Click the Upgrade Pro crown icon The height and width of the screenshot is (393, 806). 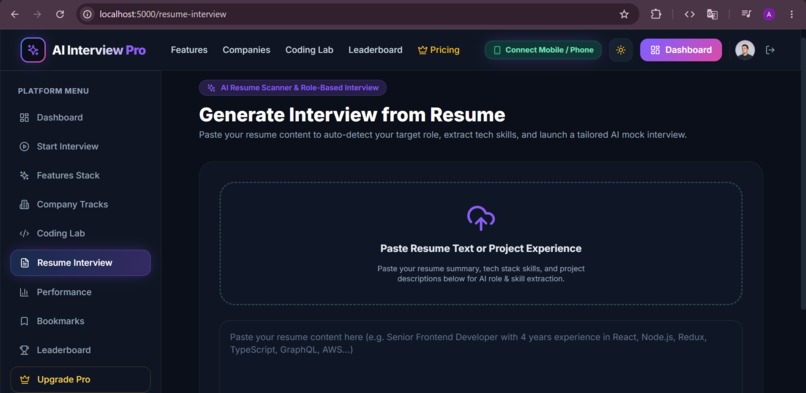click(25, 380)
